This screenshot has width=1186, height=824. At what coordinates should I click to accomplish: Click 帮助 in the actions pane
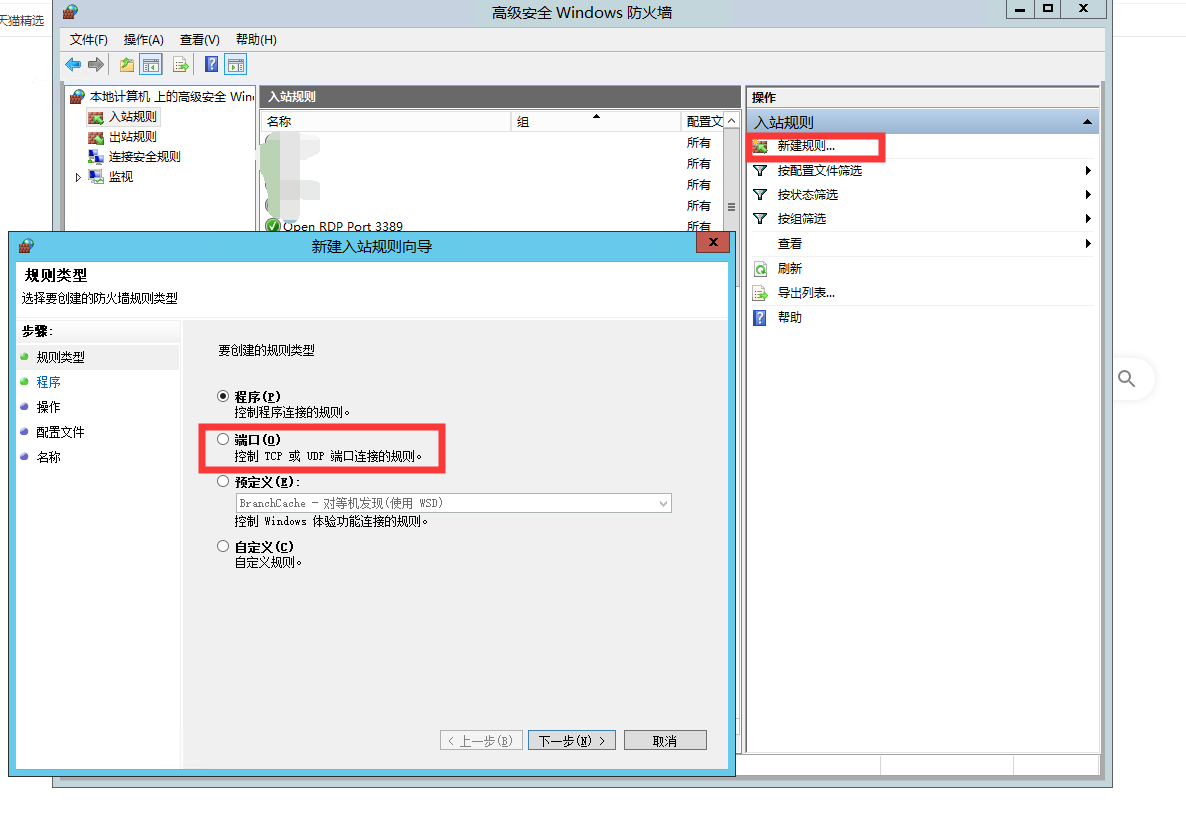click(790, 317)
